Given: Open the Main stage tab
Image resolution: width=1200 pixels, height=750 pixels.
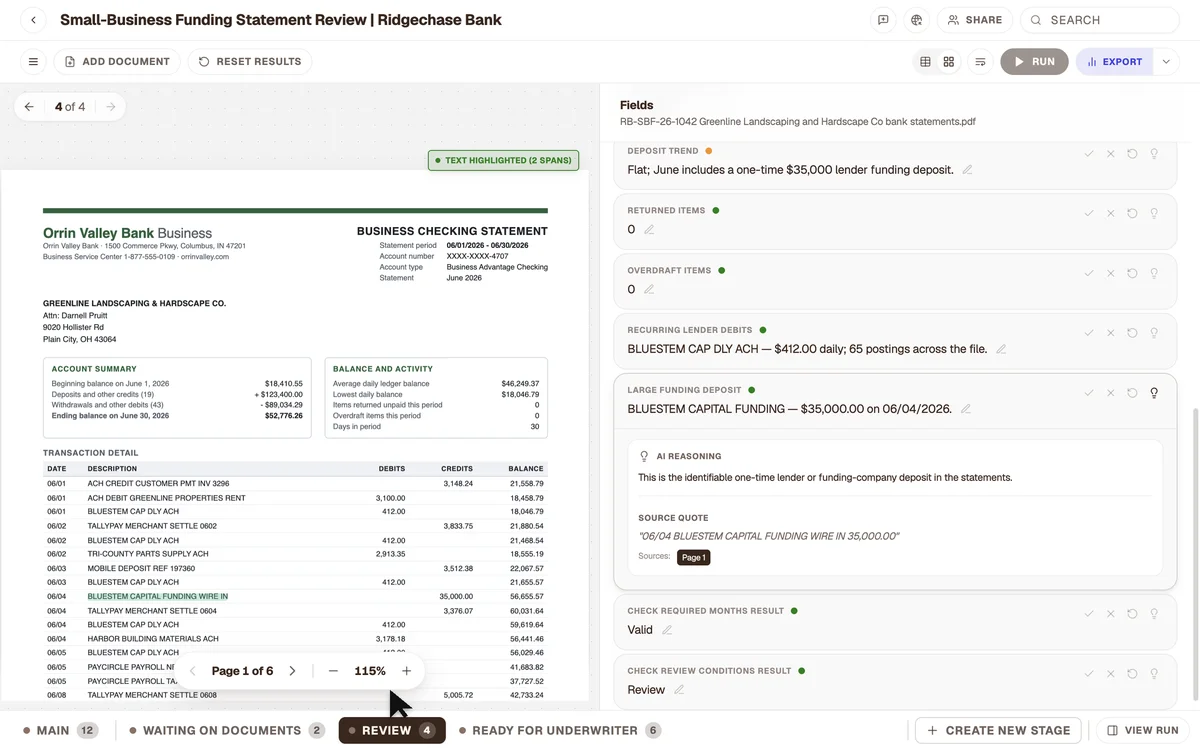Looking at the screenshot, I should click(60, 731).
